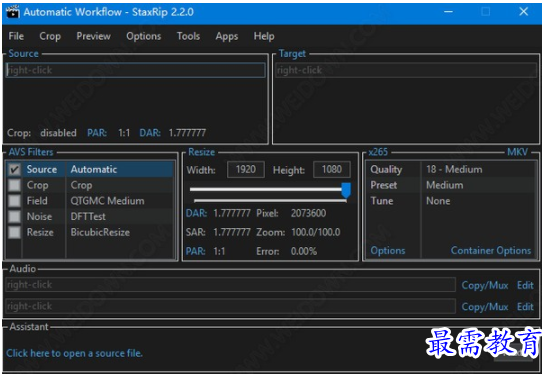Click the source PAR label link
Image resolution: width=550 pixels, height=374 pixels.
click(x=97, y=133)
